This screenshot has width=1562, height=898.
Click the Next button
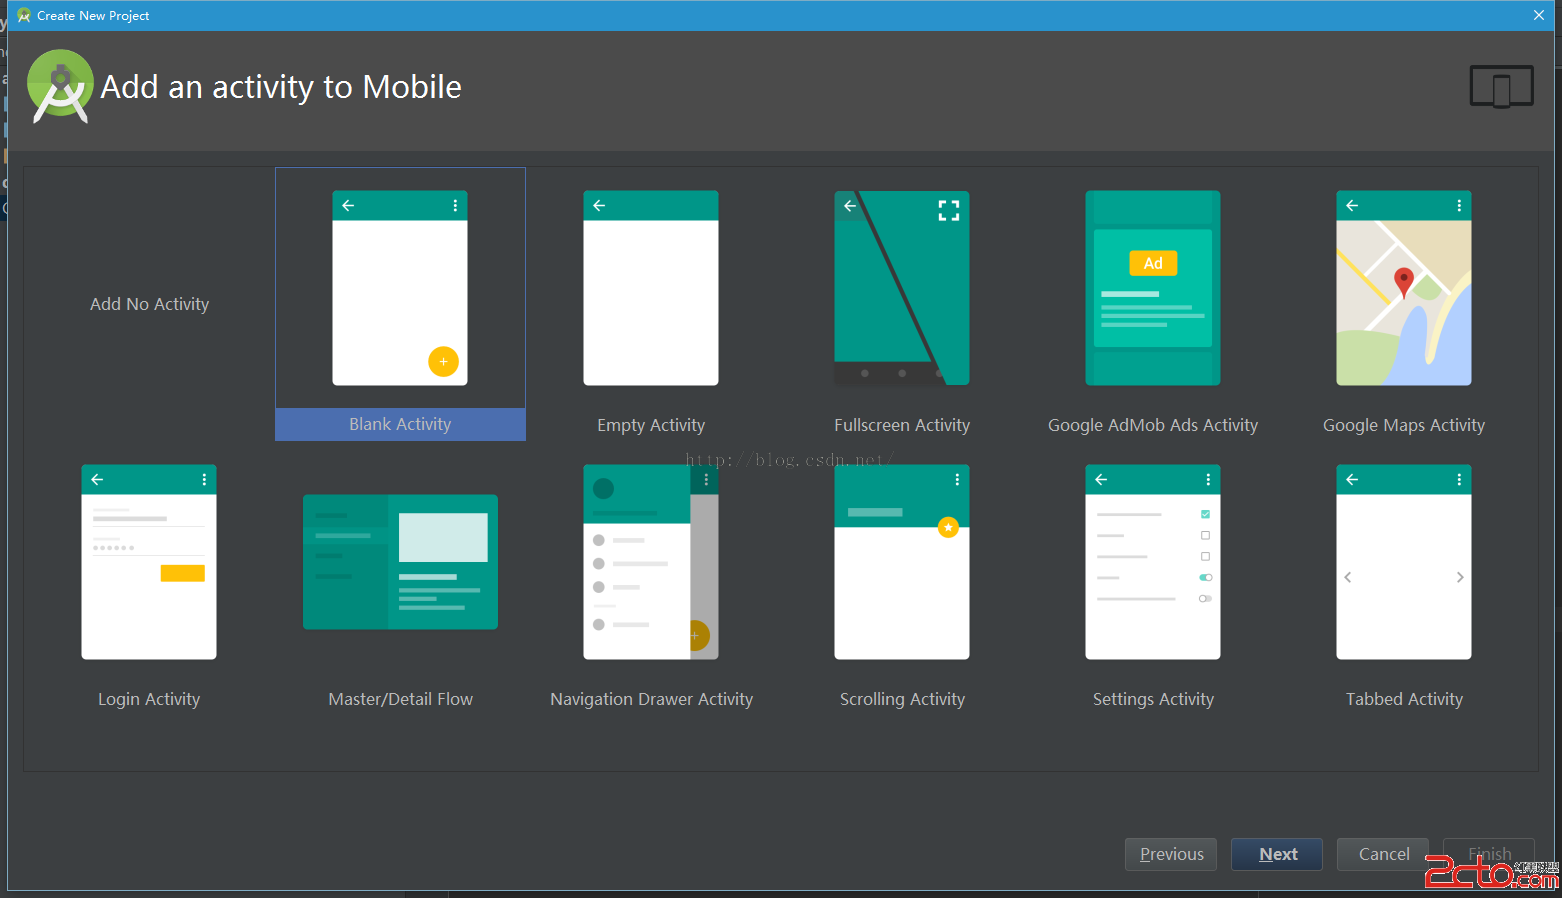(1277, 854)
